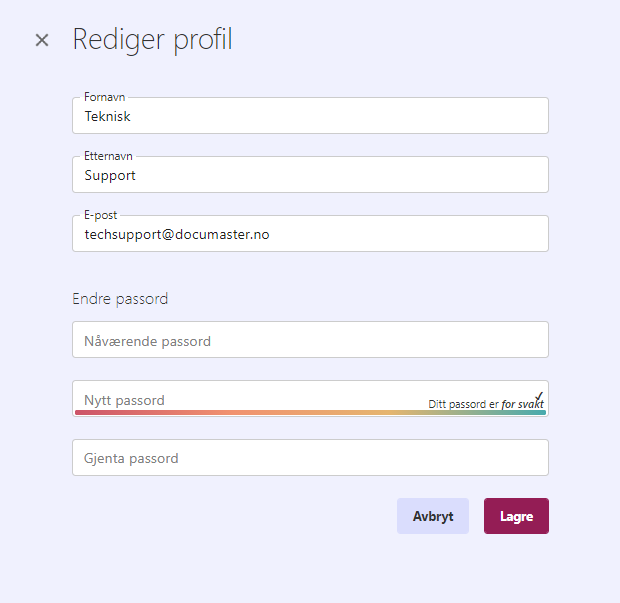Viewport: 620px width, 603px height.
Task: Focus the Nytt passord input
Action: coord(250,398)
